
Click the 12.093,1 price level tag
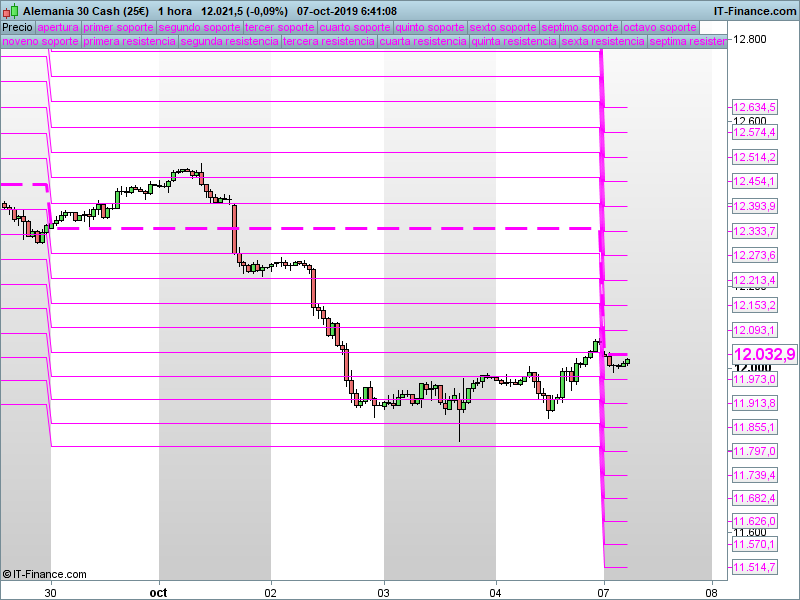click(755, 330)
